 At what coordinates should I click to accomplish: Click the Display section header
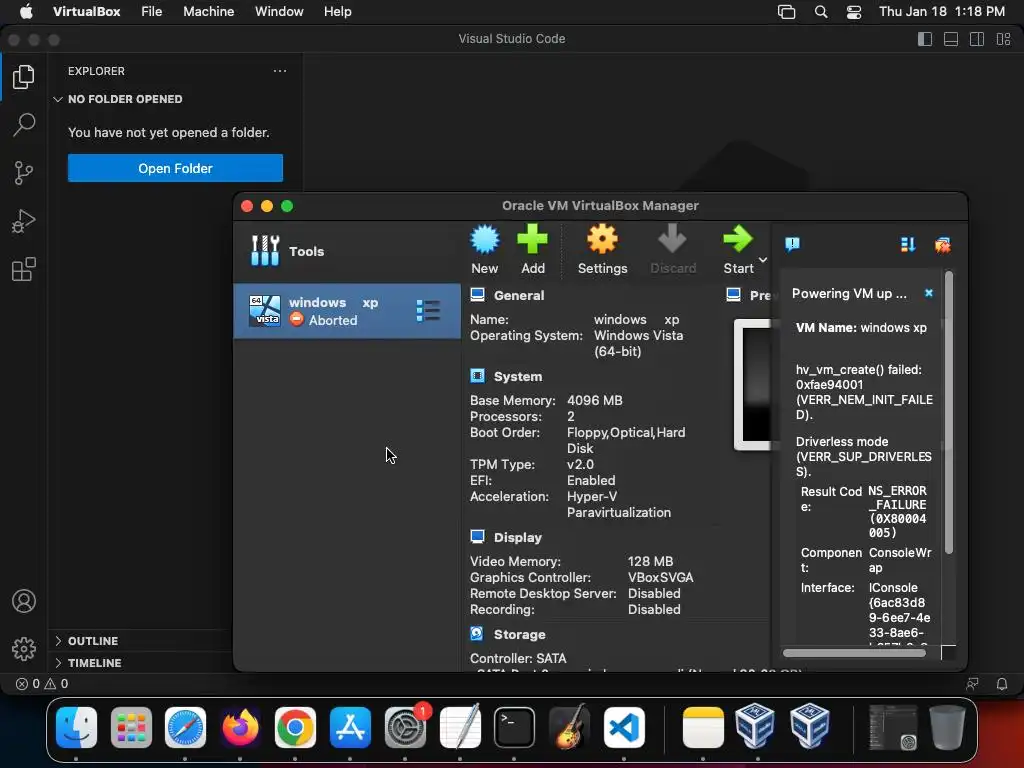coord(518,537)
